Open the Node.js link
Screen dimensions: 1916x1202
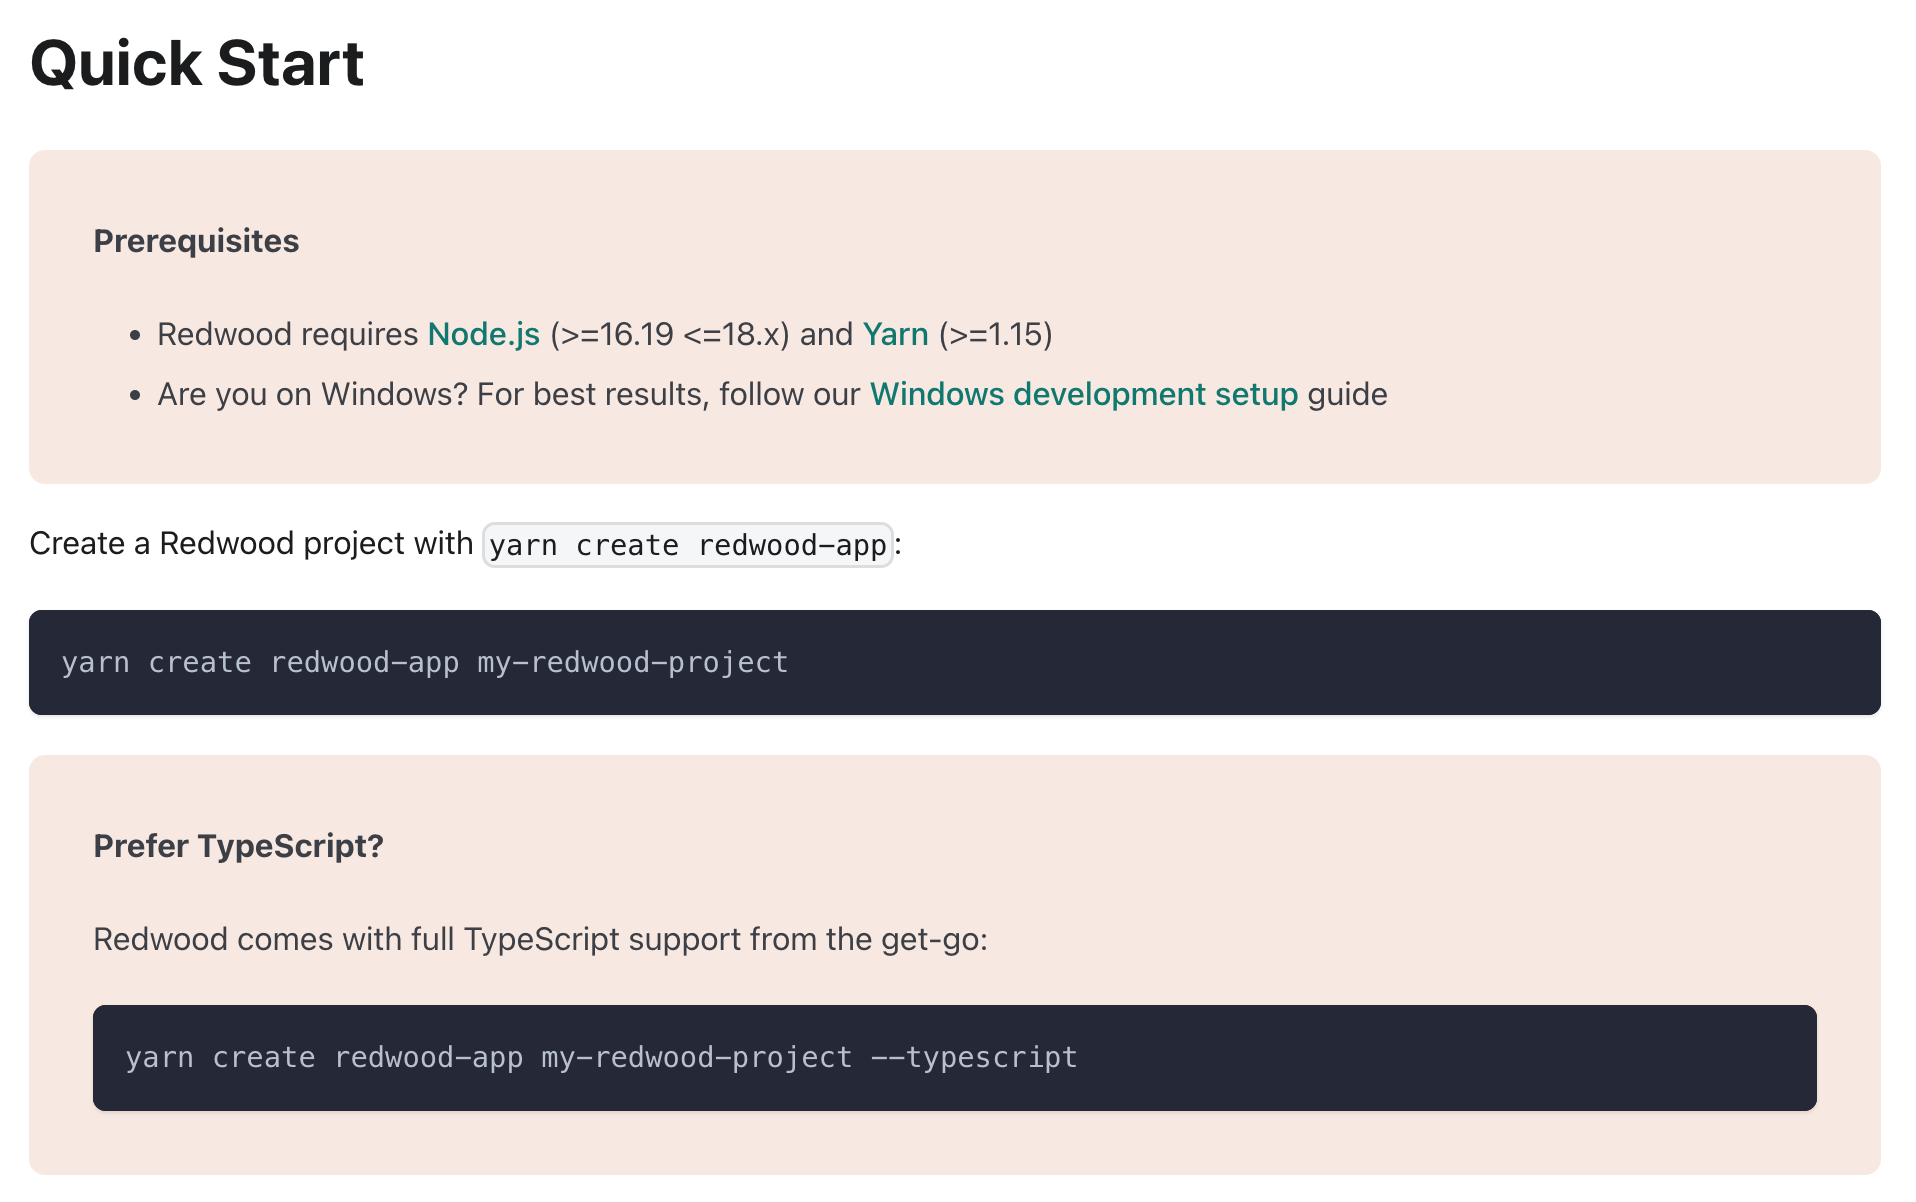(x=483, y=334)
